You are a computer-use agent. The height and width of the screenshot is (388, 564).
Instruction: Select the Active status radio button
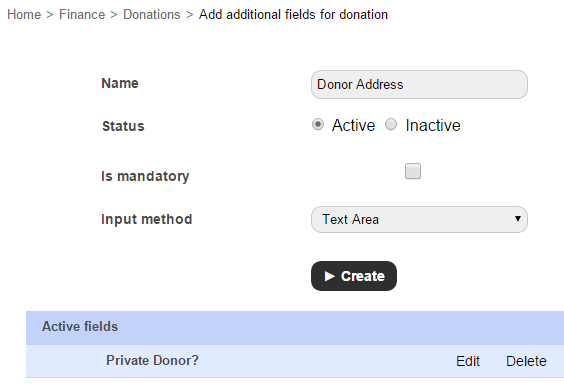(318, 125)
